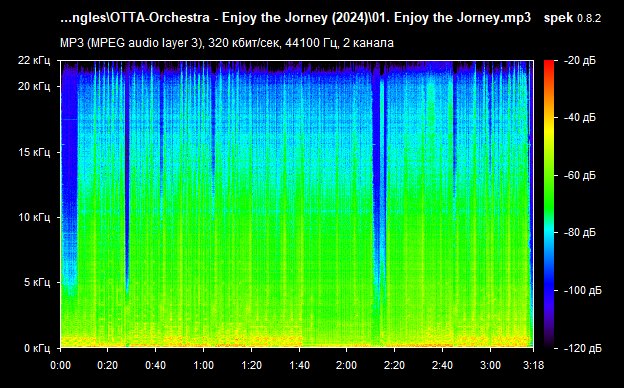Click the 1:00 time axis marker
Screen dimensions: 624x388
pyautogui.click(x=203, y=365)
